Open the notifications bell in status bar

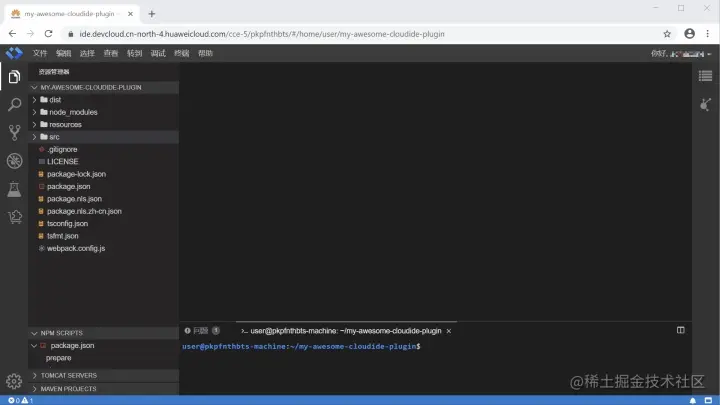pos(692,400)
